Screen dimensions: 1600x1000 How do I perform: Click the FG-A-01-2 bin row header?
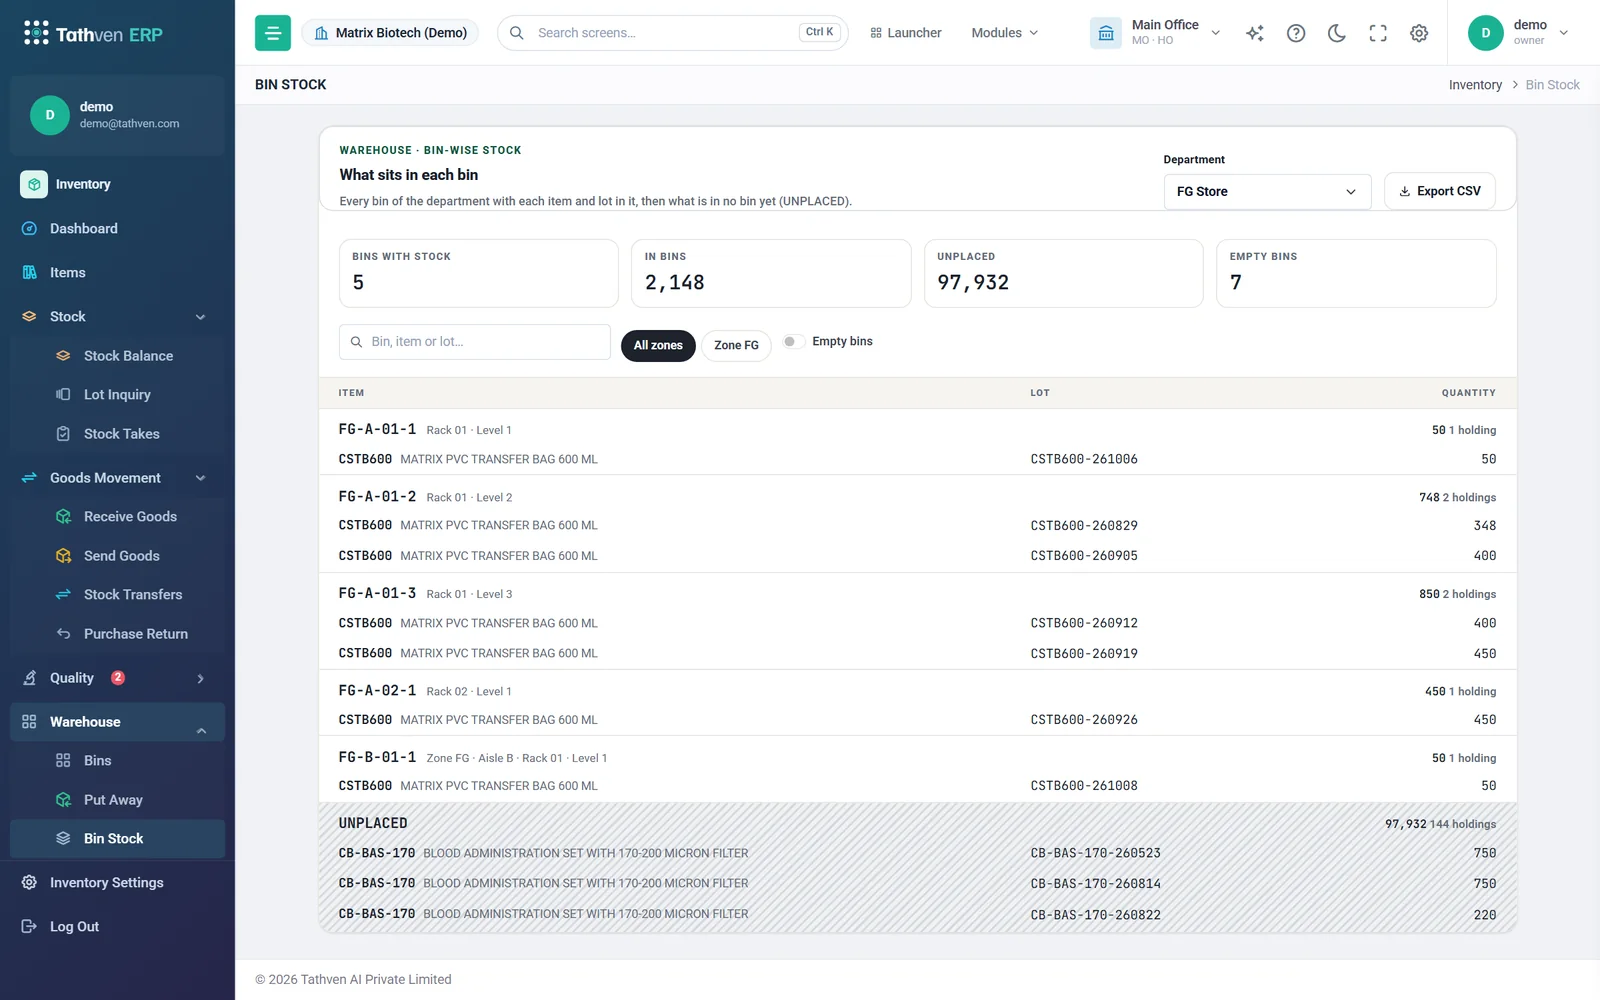pos(917,497)
